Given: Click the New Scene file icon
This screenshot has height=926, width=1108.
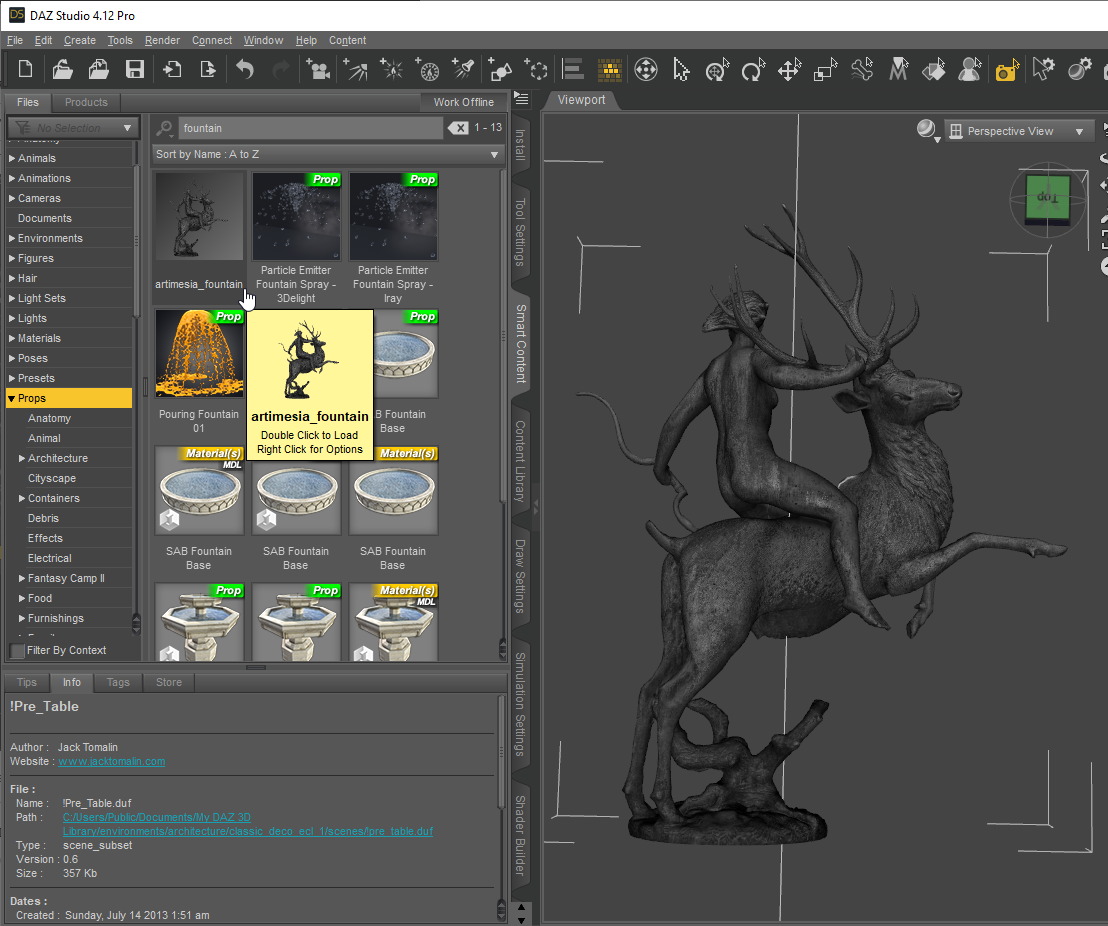Looking at the screenshot, I should (x=25, y=70).
